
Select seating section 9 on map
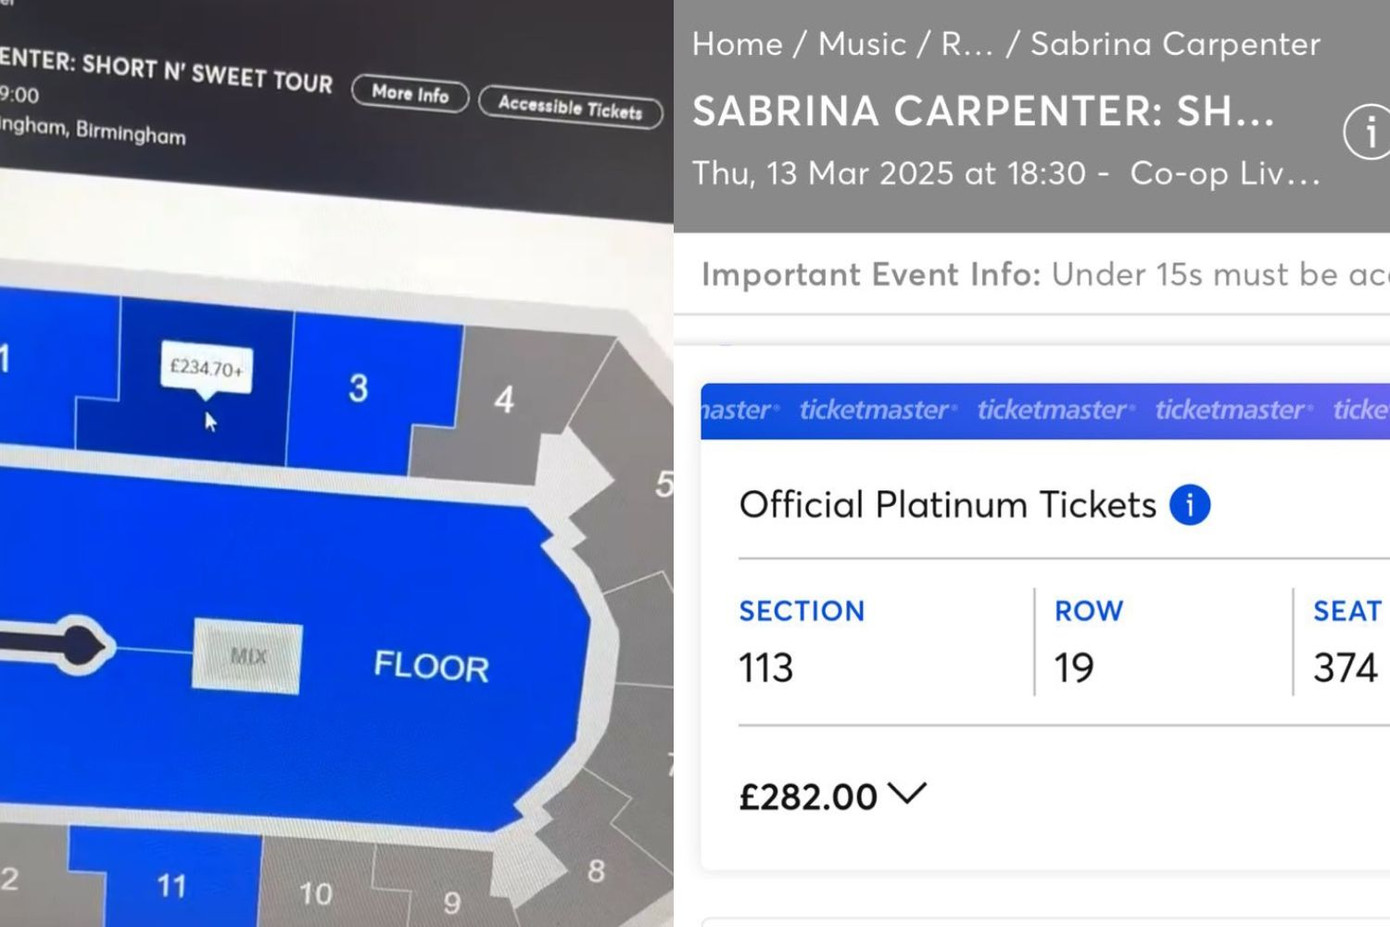tap(452, 902)
